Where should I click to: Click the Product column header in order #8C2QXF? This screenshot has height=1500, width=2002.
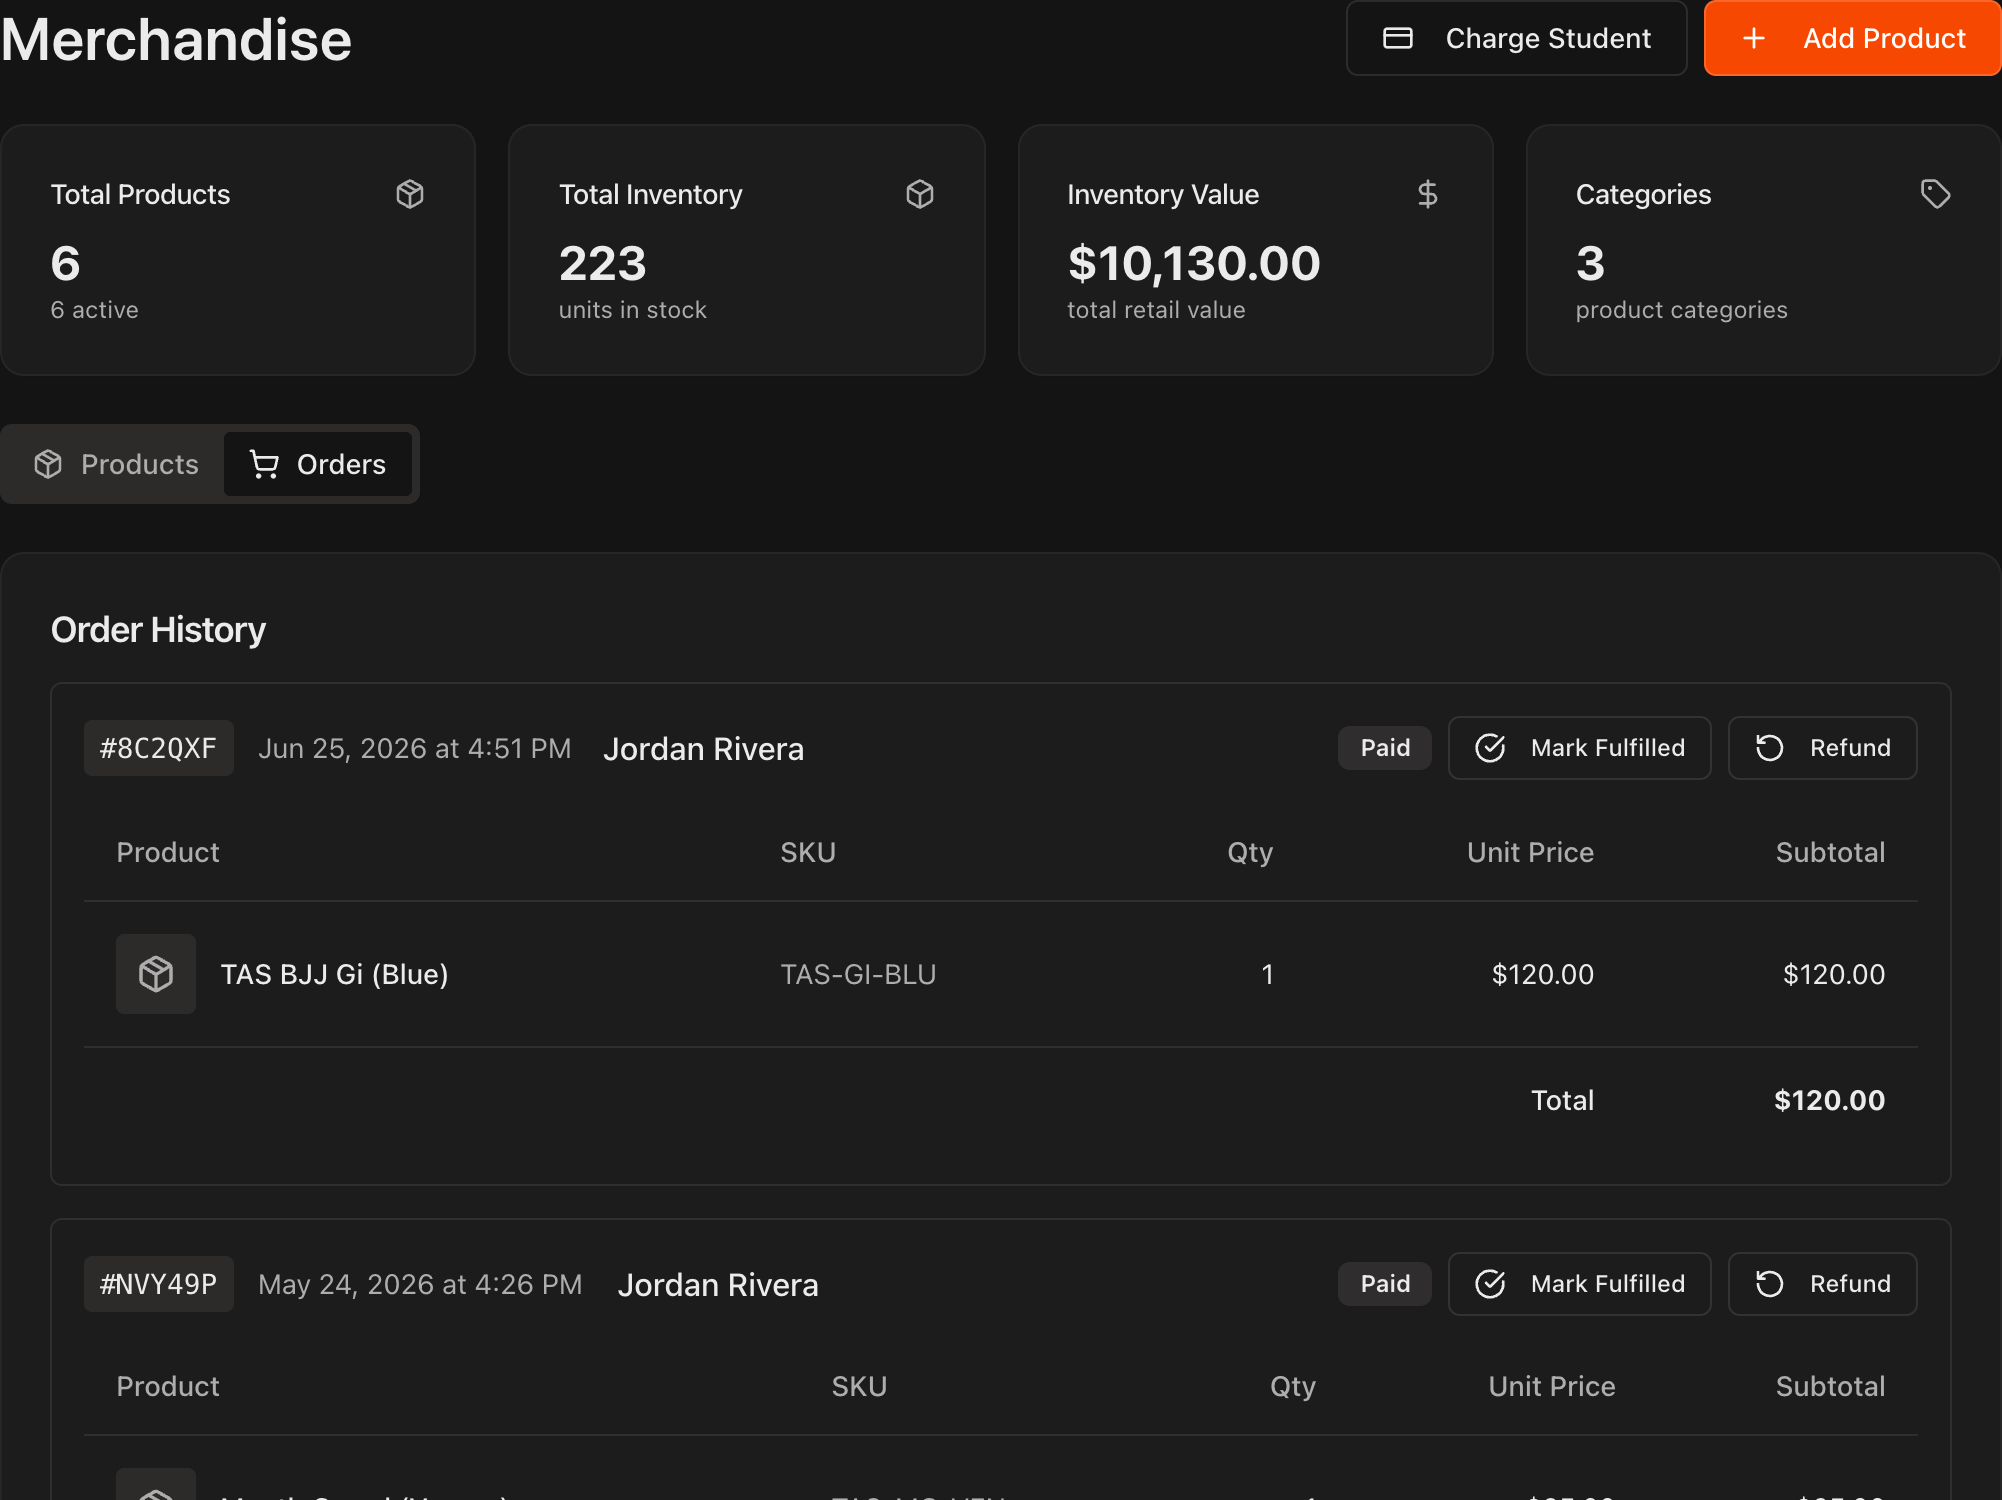pyautogui.click(x=168, y=852)
